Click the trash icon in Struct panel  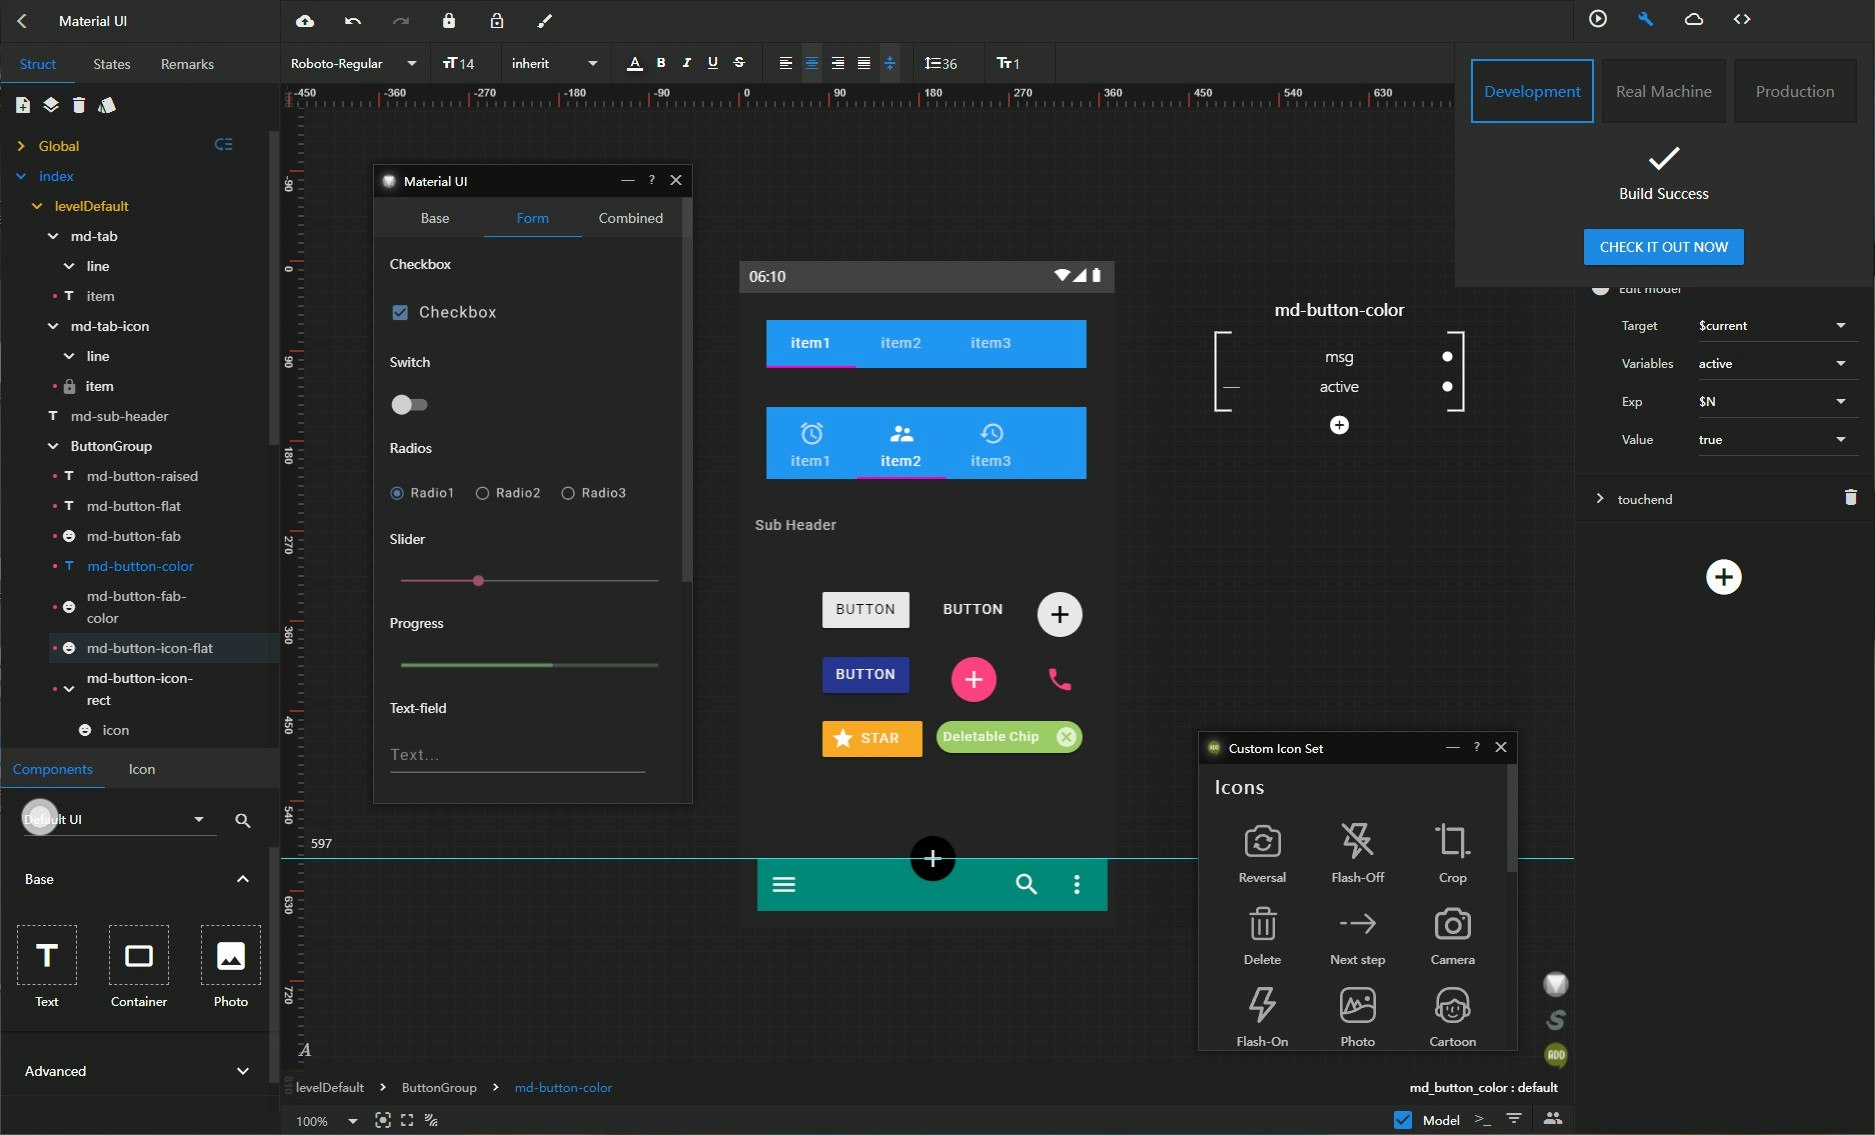(79, 105)
